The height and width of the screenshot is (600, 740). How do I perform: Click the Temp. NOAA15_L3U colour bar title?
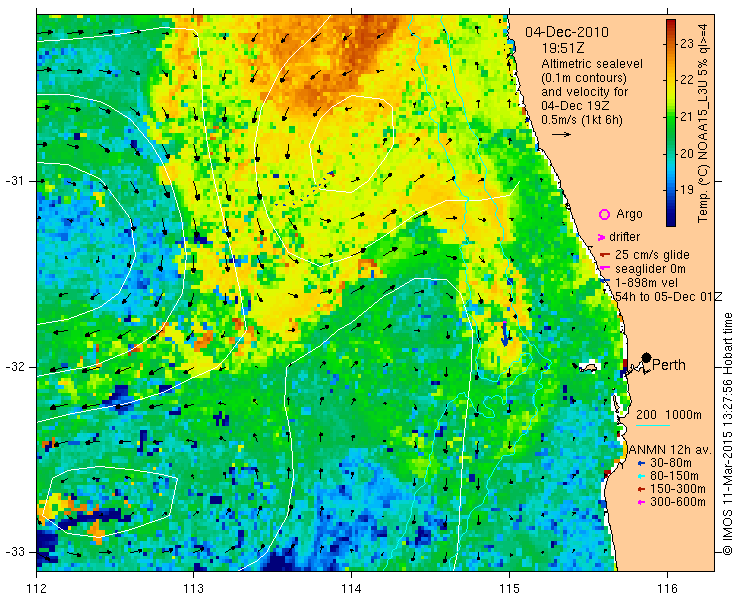[x=703, y=123]
